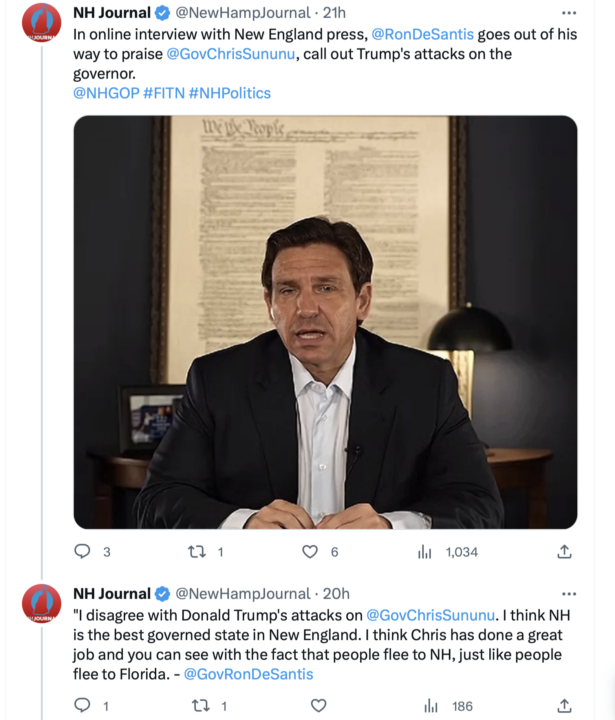Open more options on first tweet
This screenshot has height=720, width=615.
click(569, 13)
